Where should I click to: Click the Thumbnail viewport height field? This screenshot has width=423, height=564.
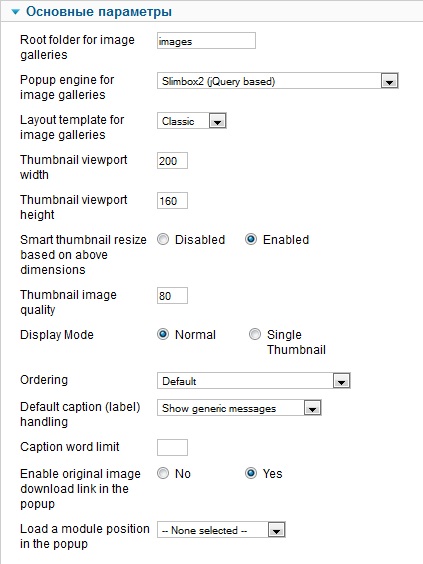172,201
